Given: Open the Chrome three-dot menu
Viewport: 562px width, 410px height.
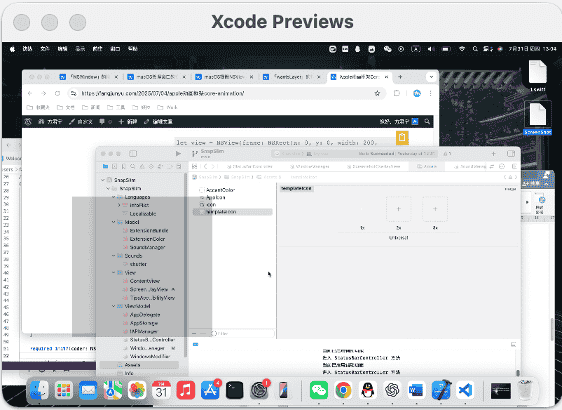Looking at the screenshot, I should pyautogui.click(x=430, y=94).
